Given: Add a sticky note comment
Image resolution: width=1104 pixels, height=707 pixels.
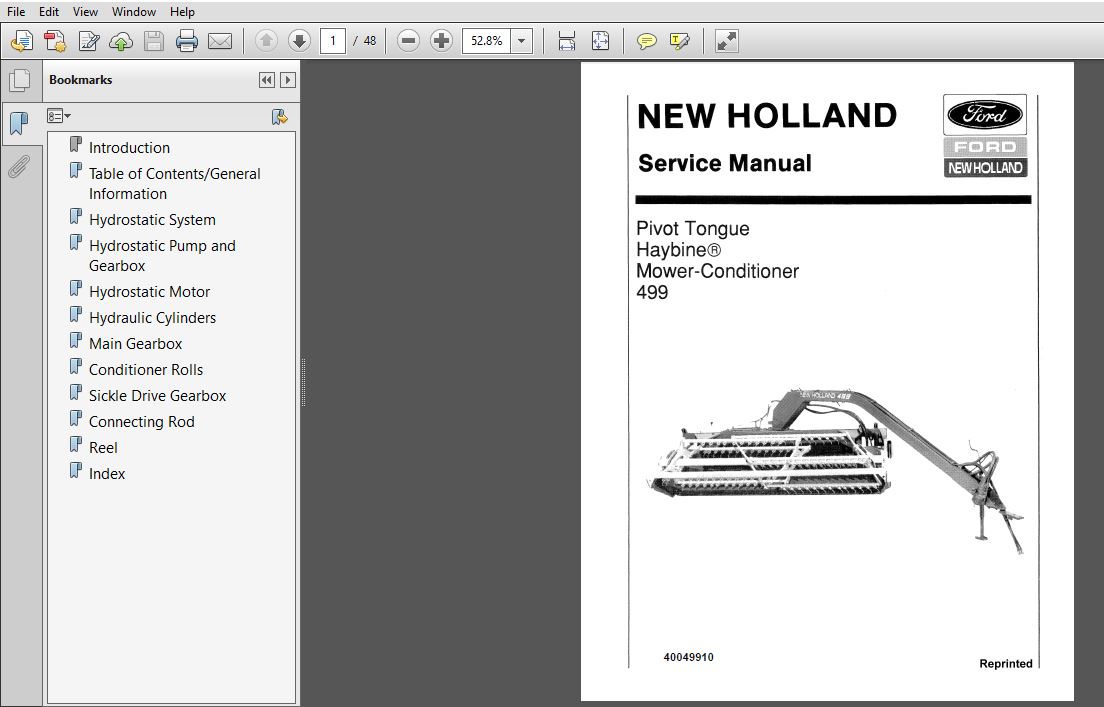Looking at the screenshot, I should coord(646,41).
